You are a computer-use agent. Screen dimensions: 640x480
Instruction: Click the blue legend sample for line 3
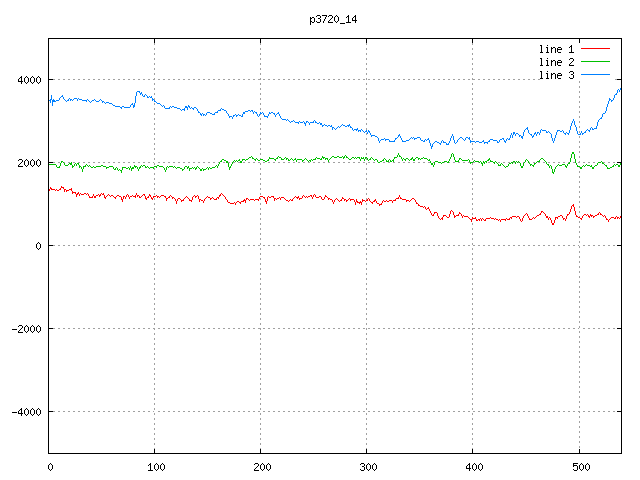[595, 76]
